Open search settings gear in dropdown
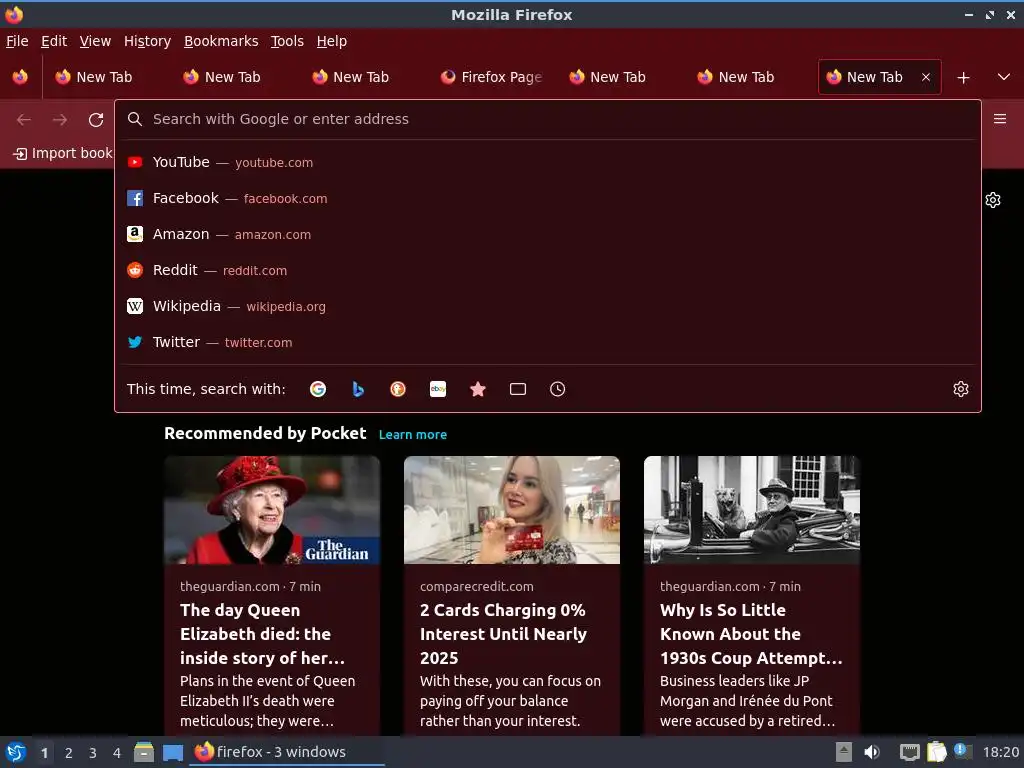1024x768 pixels. coord(961,389)
